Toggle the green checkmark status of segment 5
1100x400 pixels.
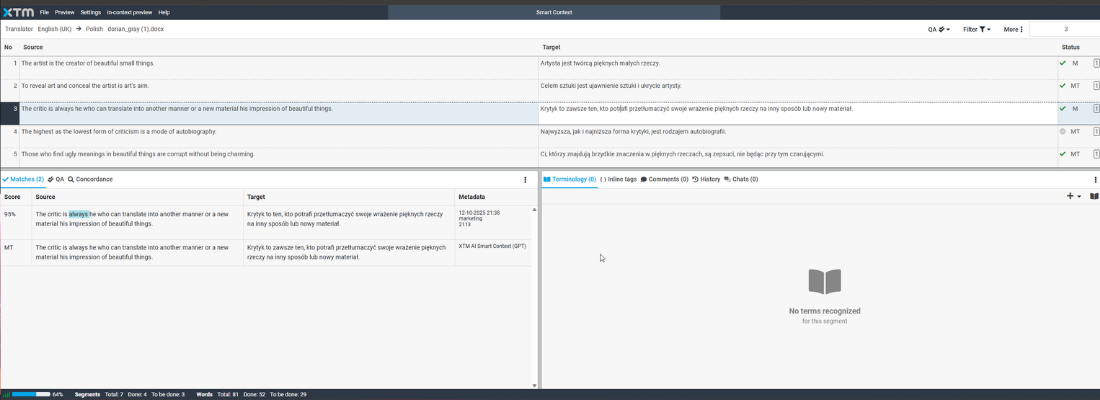tap(1063, 154)
